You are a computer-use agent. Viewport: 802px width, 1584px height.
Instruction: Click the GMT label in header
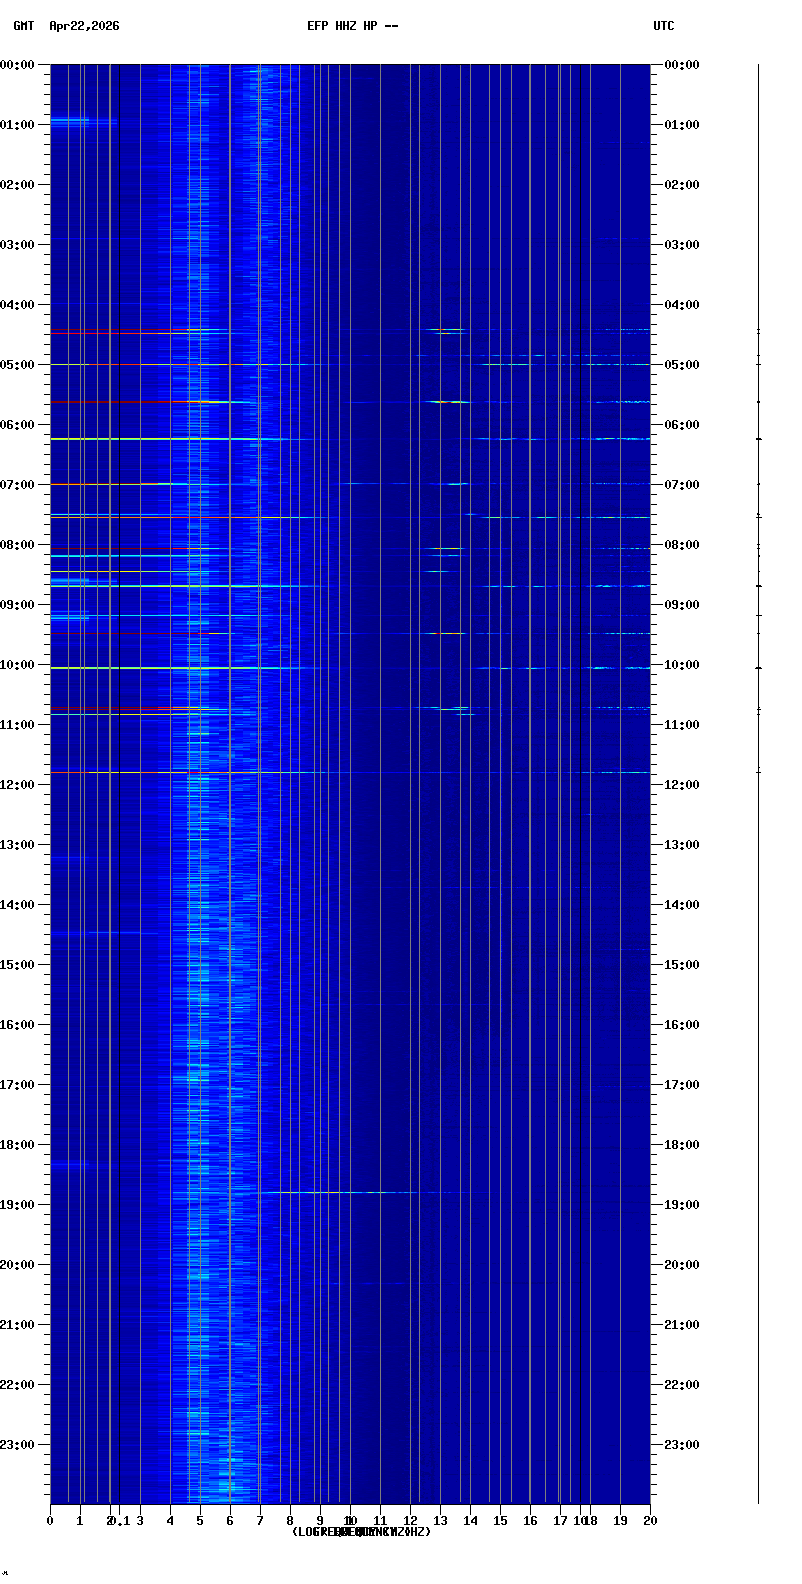click(x=23, y=26)
